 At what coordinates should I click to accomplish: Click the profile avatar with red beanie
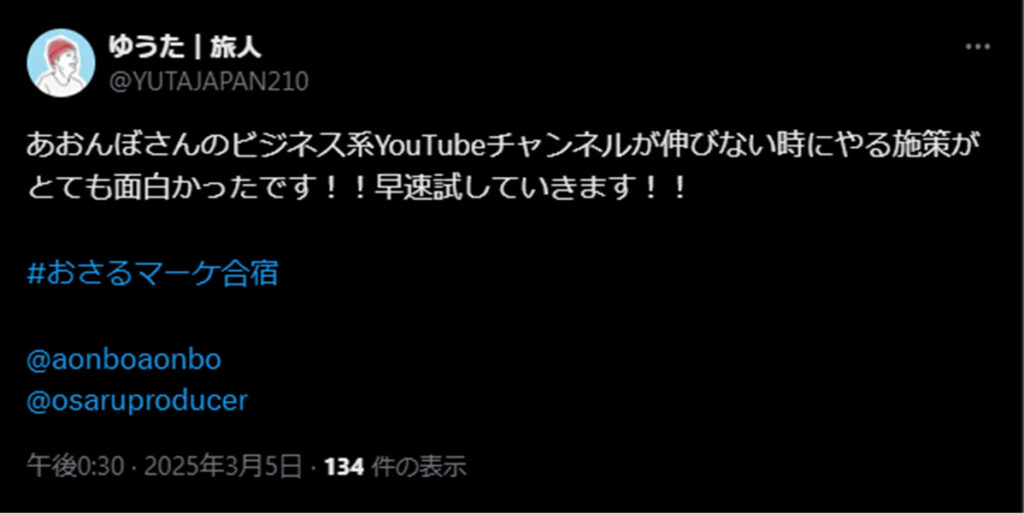coord(61,63)
